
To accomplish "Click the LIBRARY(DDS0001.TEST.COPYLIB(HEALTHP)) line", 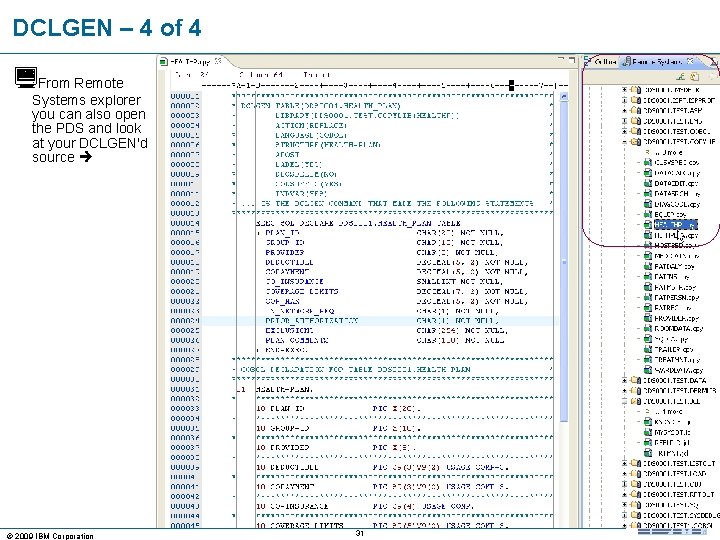I will 366,116.
